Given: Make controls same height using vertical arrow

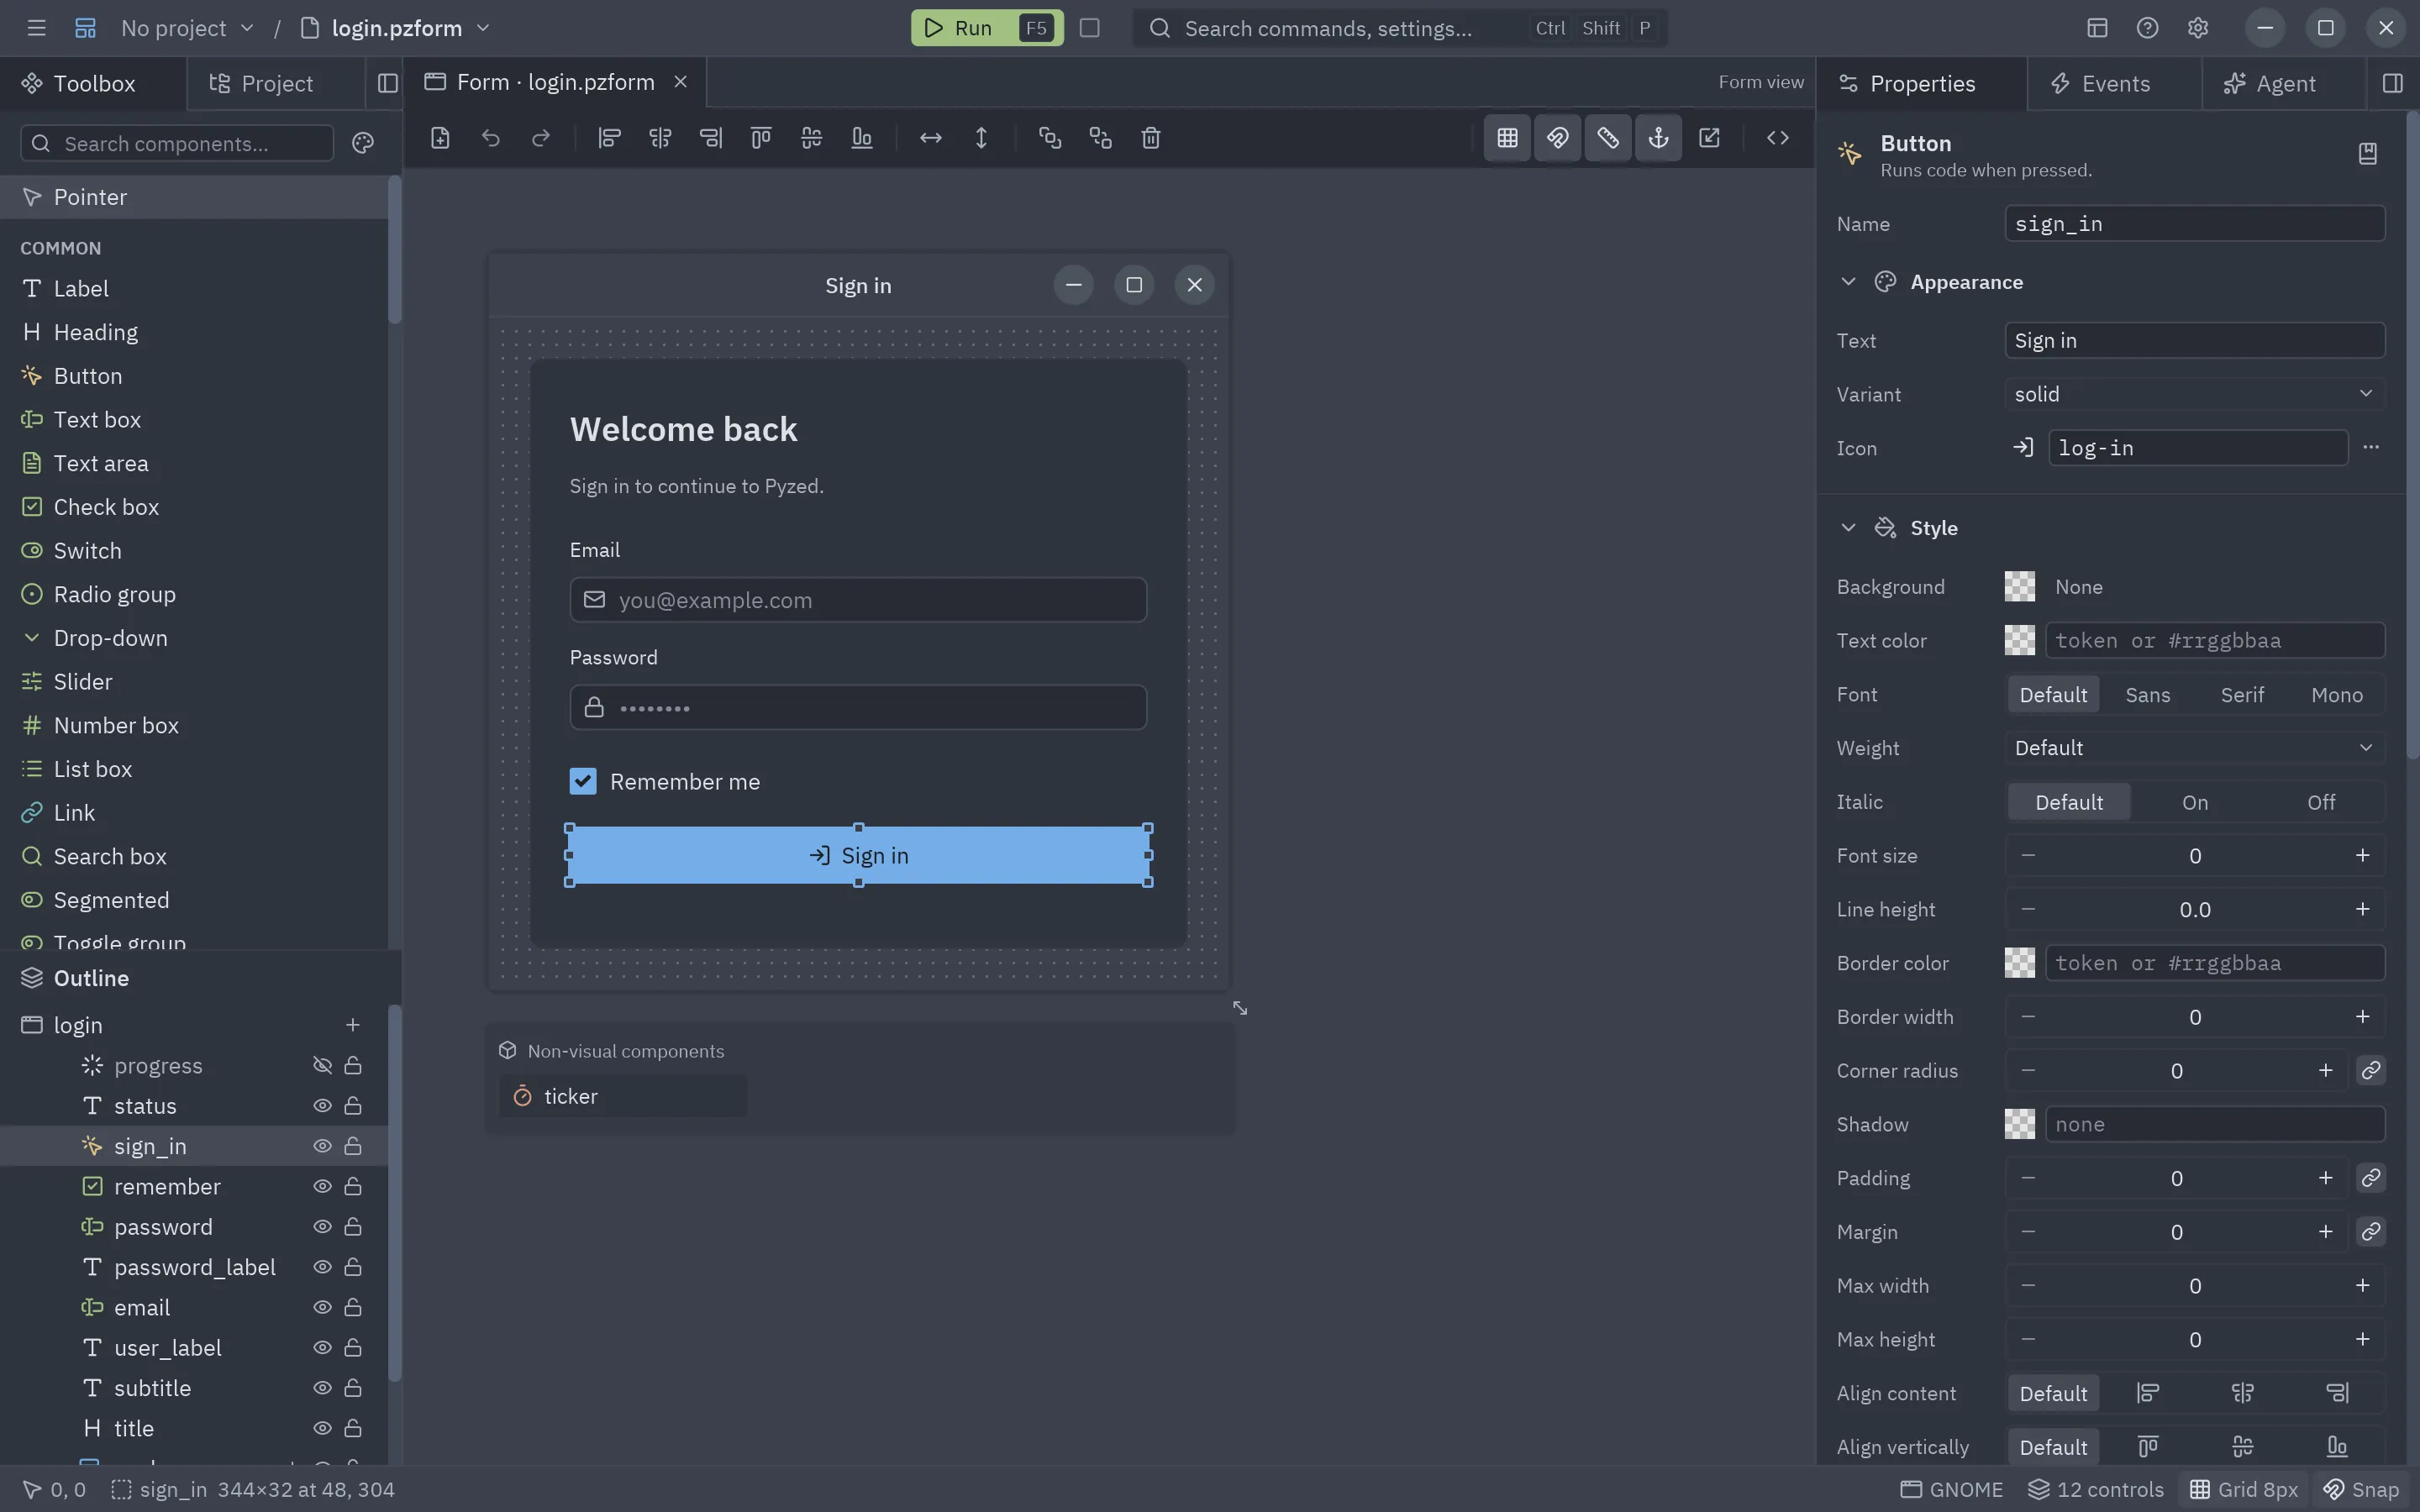Looking at the screenshot, I should coord(981,138).
